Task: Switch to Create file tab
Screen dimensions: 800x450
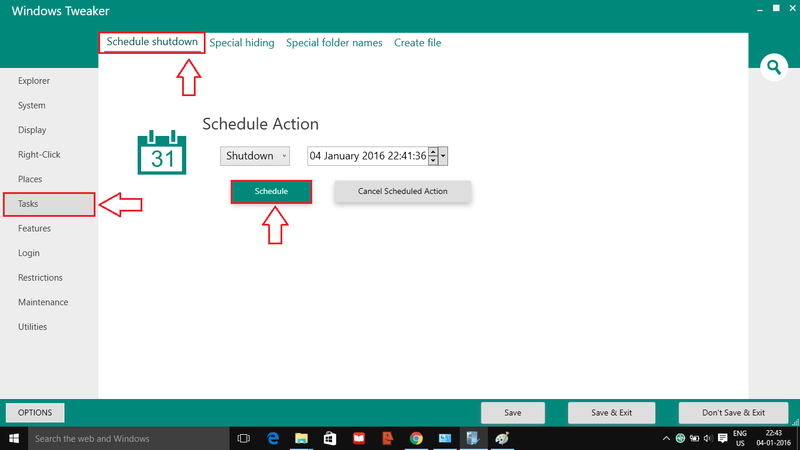Action: tap(417, 43)
